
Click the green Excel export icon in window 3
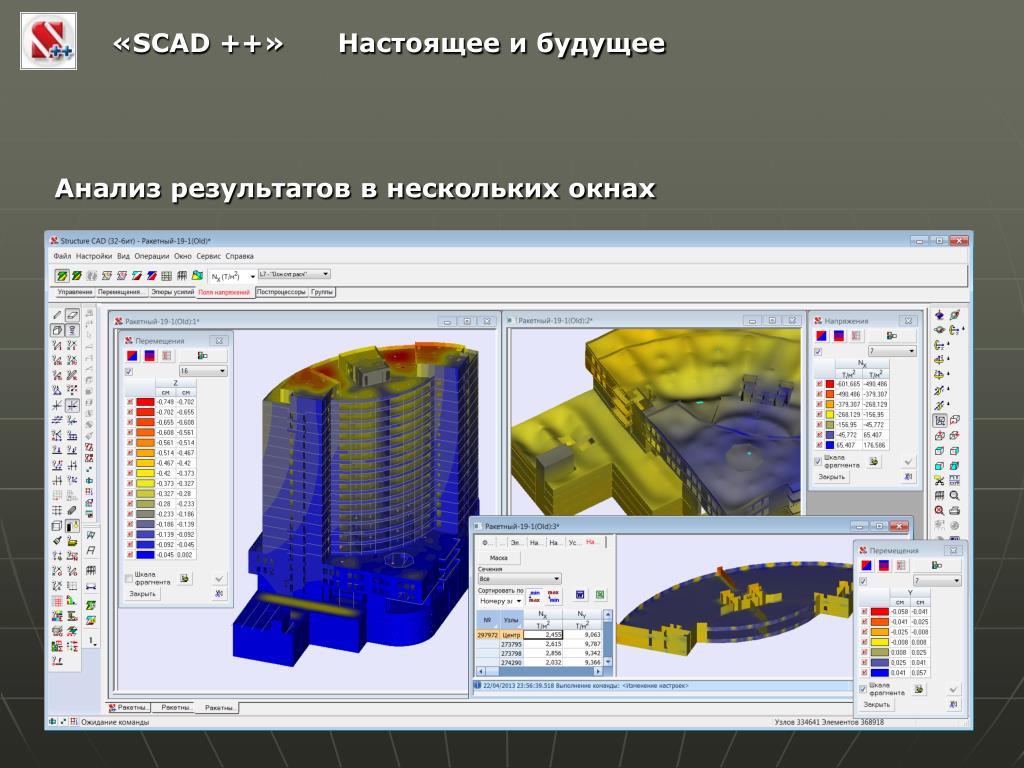600,595
